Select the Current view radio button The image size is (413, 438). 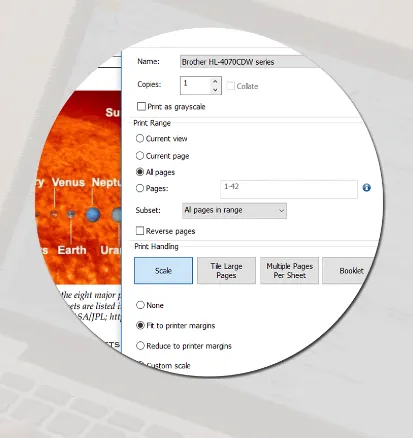click(x=140, y=138)
